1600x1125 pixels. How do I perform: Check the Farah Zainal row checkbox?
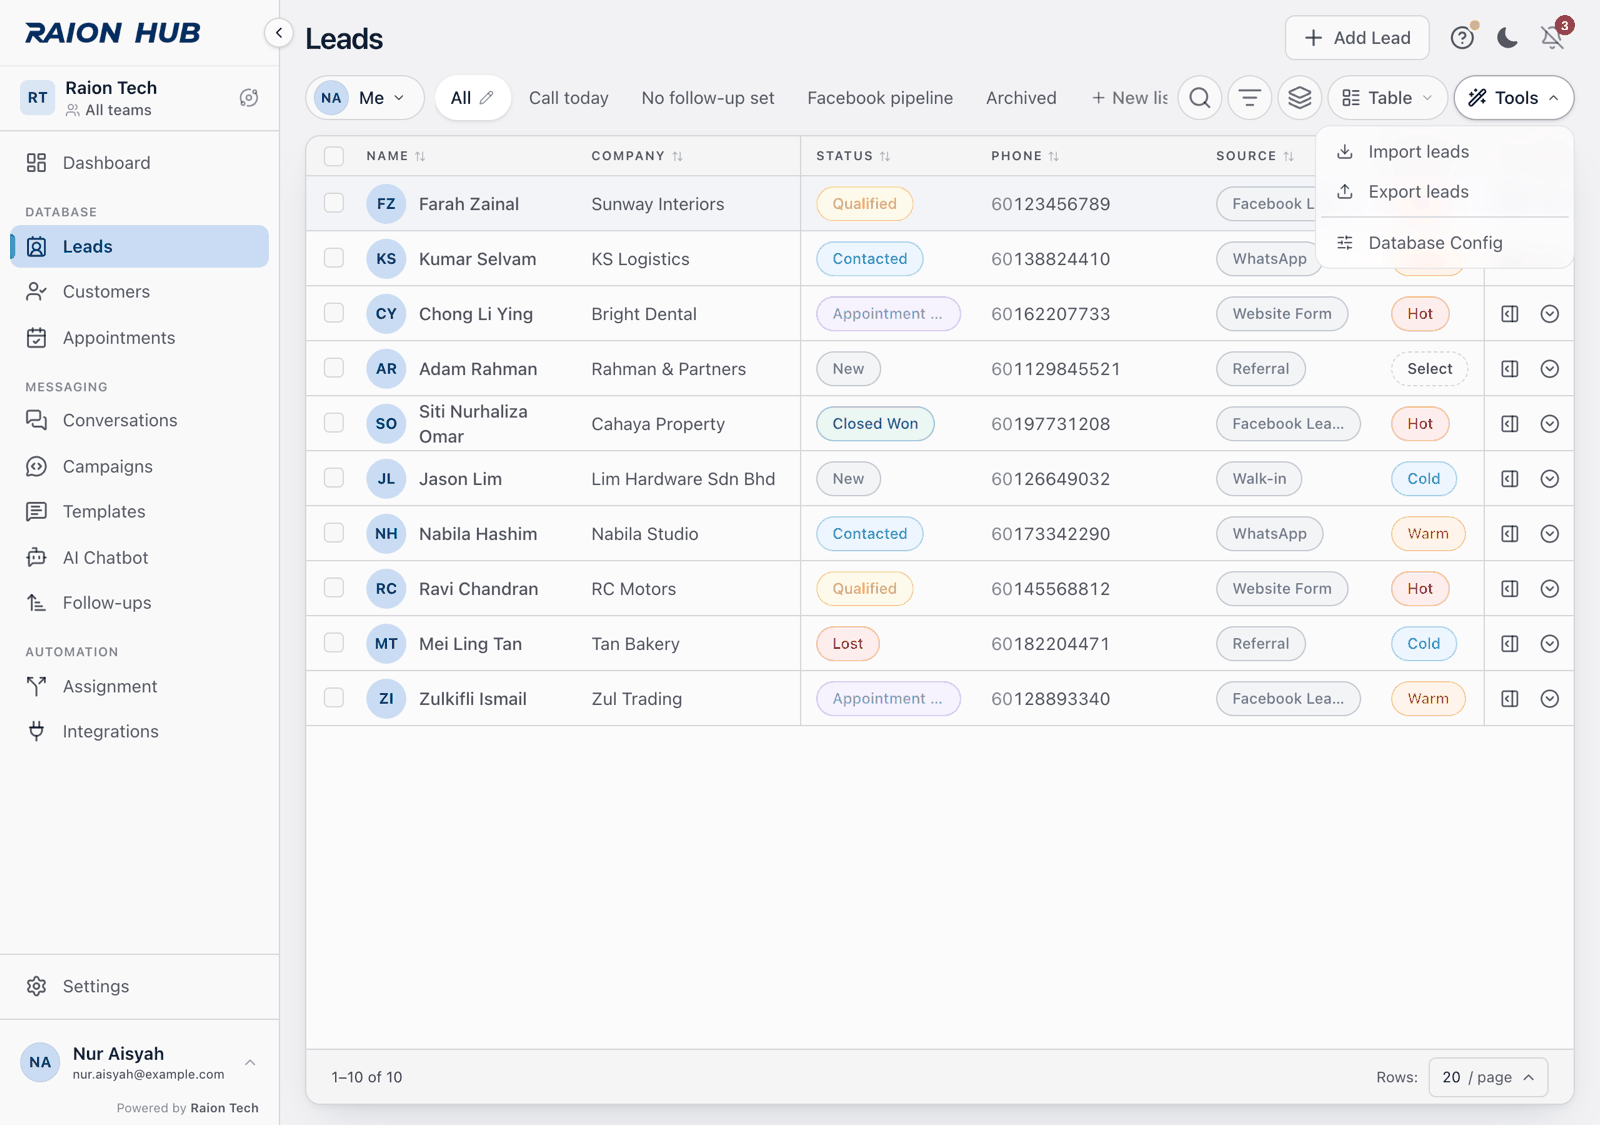point(334,203)
